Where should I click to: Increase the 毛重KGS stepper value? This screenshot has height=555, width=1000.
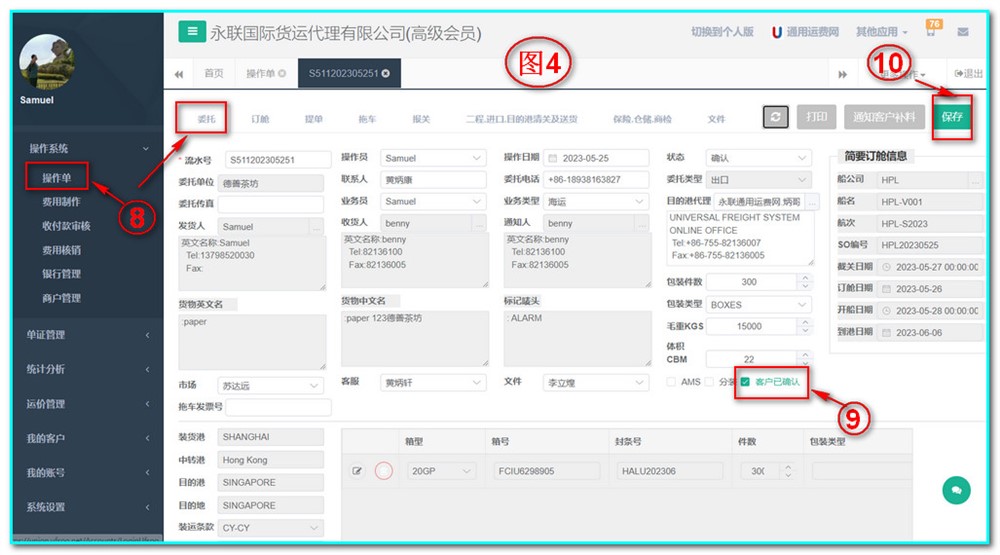point(805,322)
